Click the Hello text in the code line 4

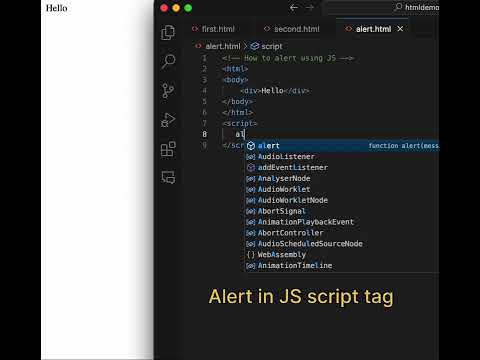pos(272,91)
